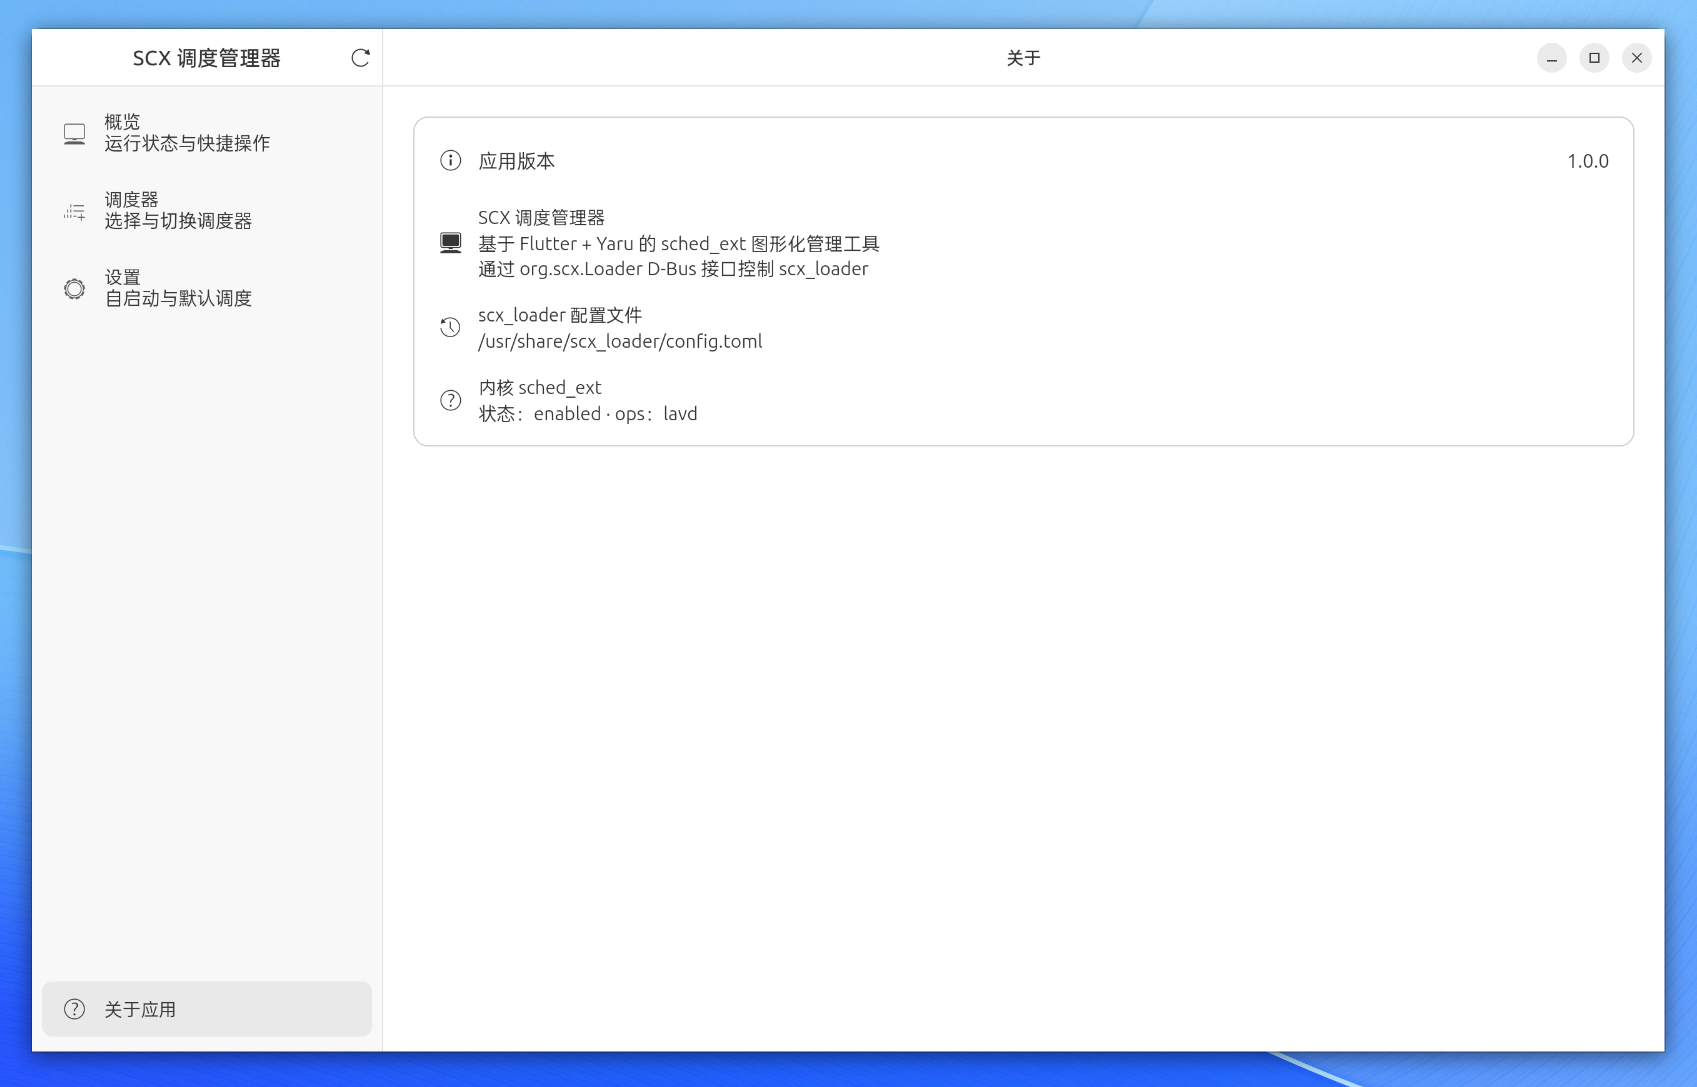The height and width of the screenshot is (1087, 1697).
Task: Click the 基于 Flutter + Yaru description line
Action: click(x=679, y=244)
